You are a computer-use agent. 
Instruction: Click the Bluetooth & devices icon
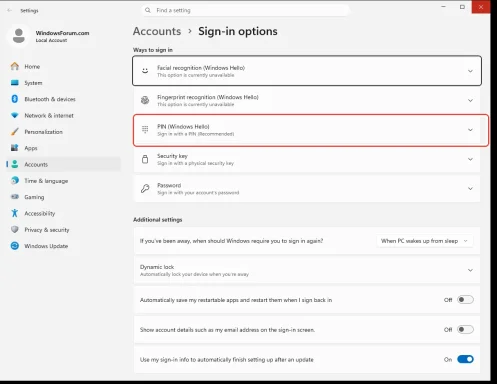[15, 99]
